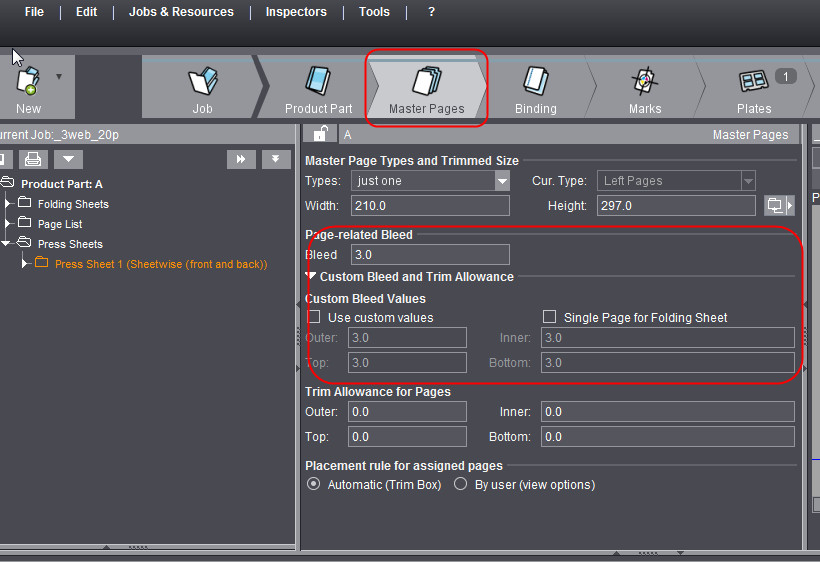Collapse the Press Sheets node
Screen dimensions: 820x562
click(x=6, y=243)
